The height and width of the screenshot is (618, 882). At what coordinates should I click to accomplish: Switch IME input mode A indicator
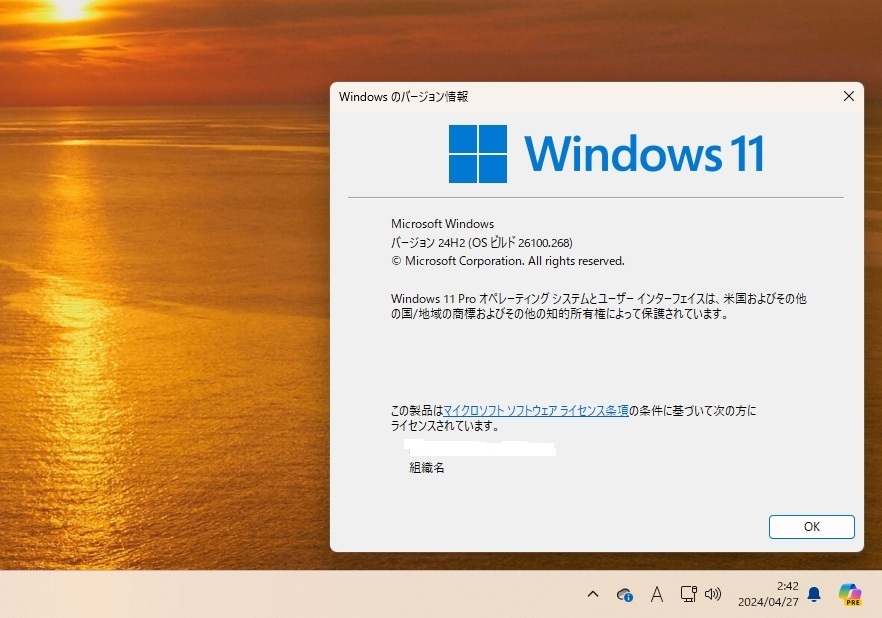[x=656, y=594]
